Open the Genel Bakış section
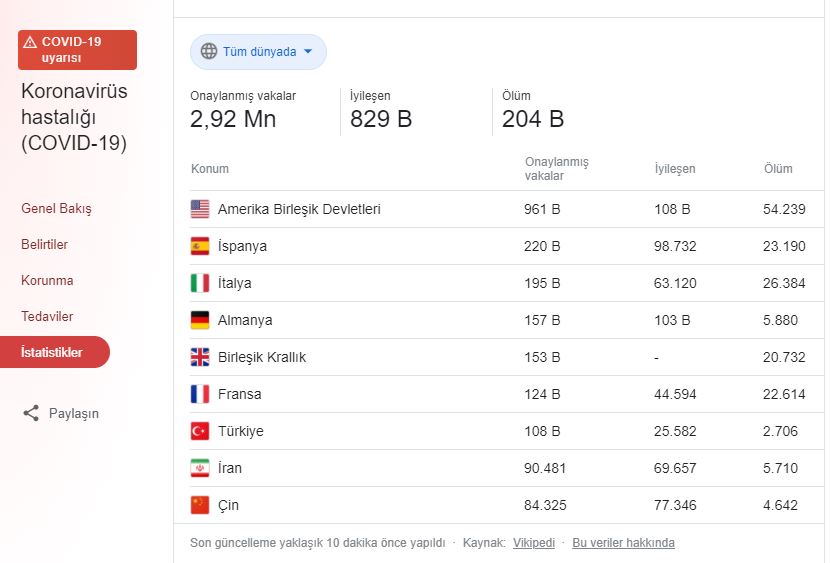The height and width of the screenshot is (563, 830). (x=56, y=209)
